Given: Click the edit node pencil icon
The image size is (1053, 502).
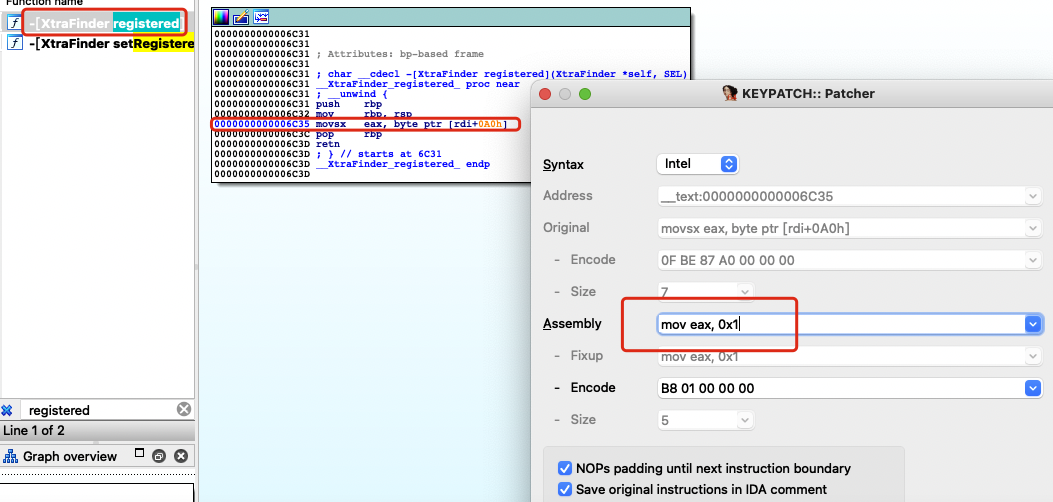Looking at the screenshot, I should pos(241,17).
